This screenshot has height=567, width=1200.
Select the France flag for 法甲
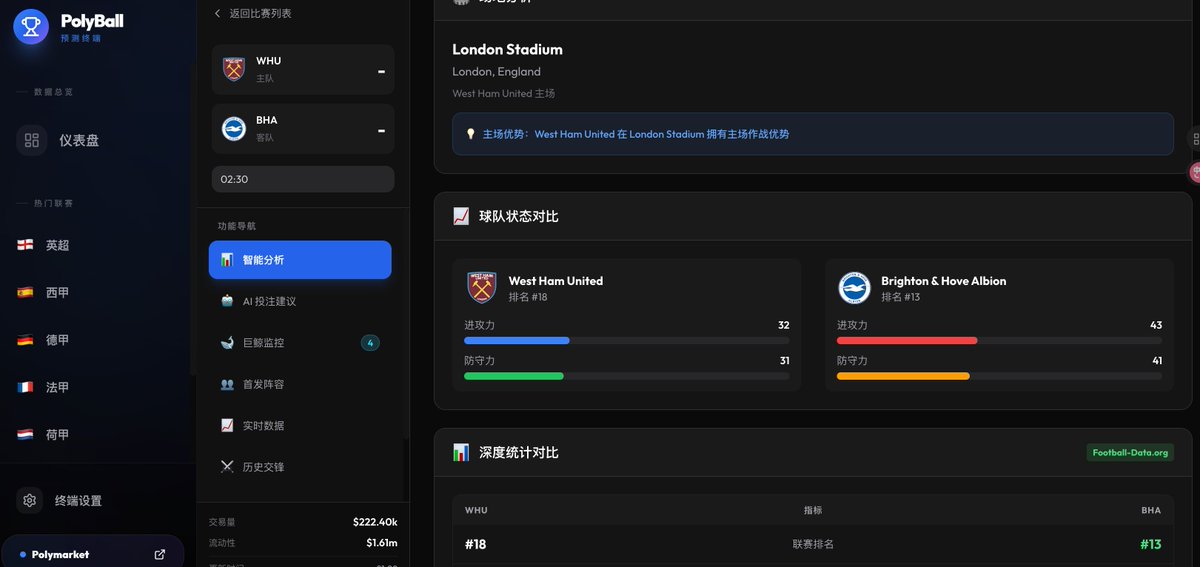point(25,387)
